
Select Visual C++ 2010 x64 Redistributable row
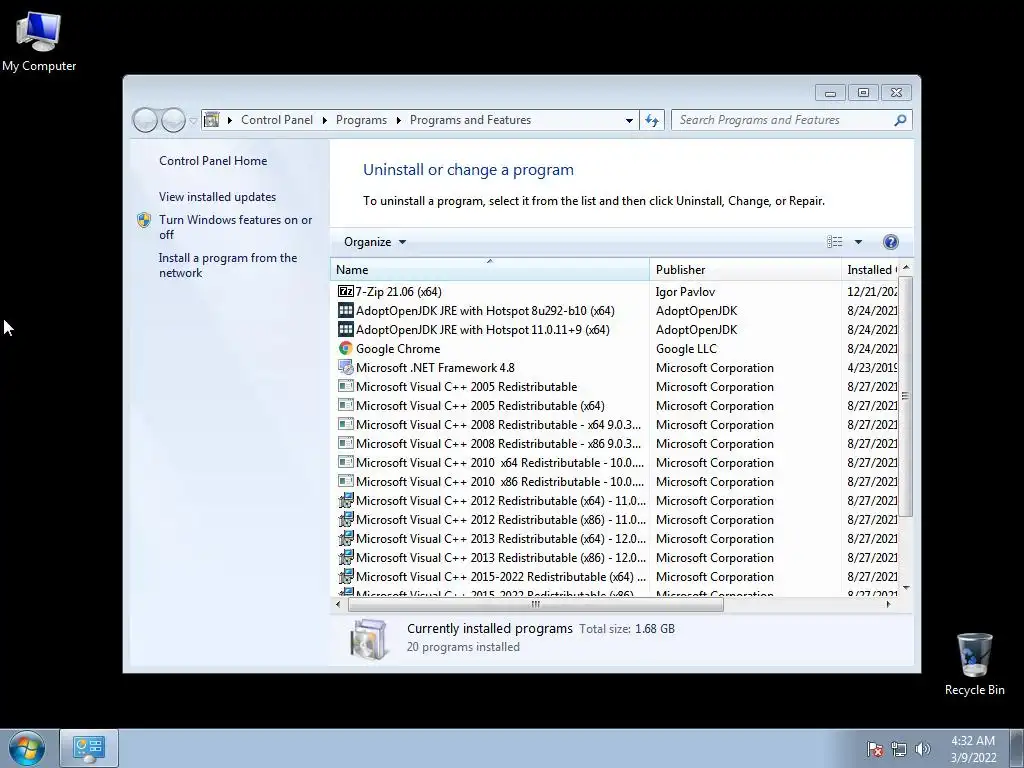614,462
